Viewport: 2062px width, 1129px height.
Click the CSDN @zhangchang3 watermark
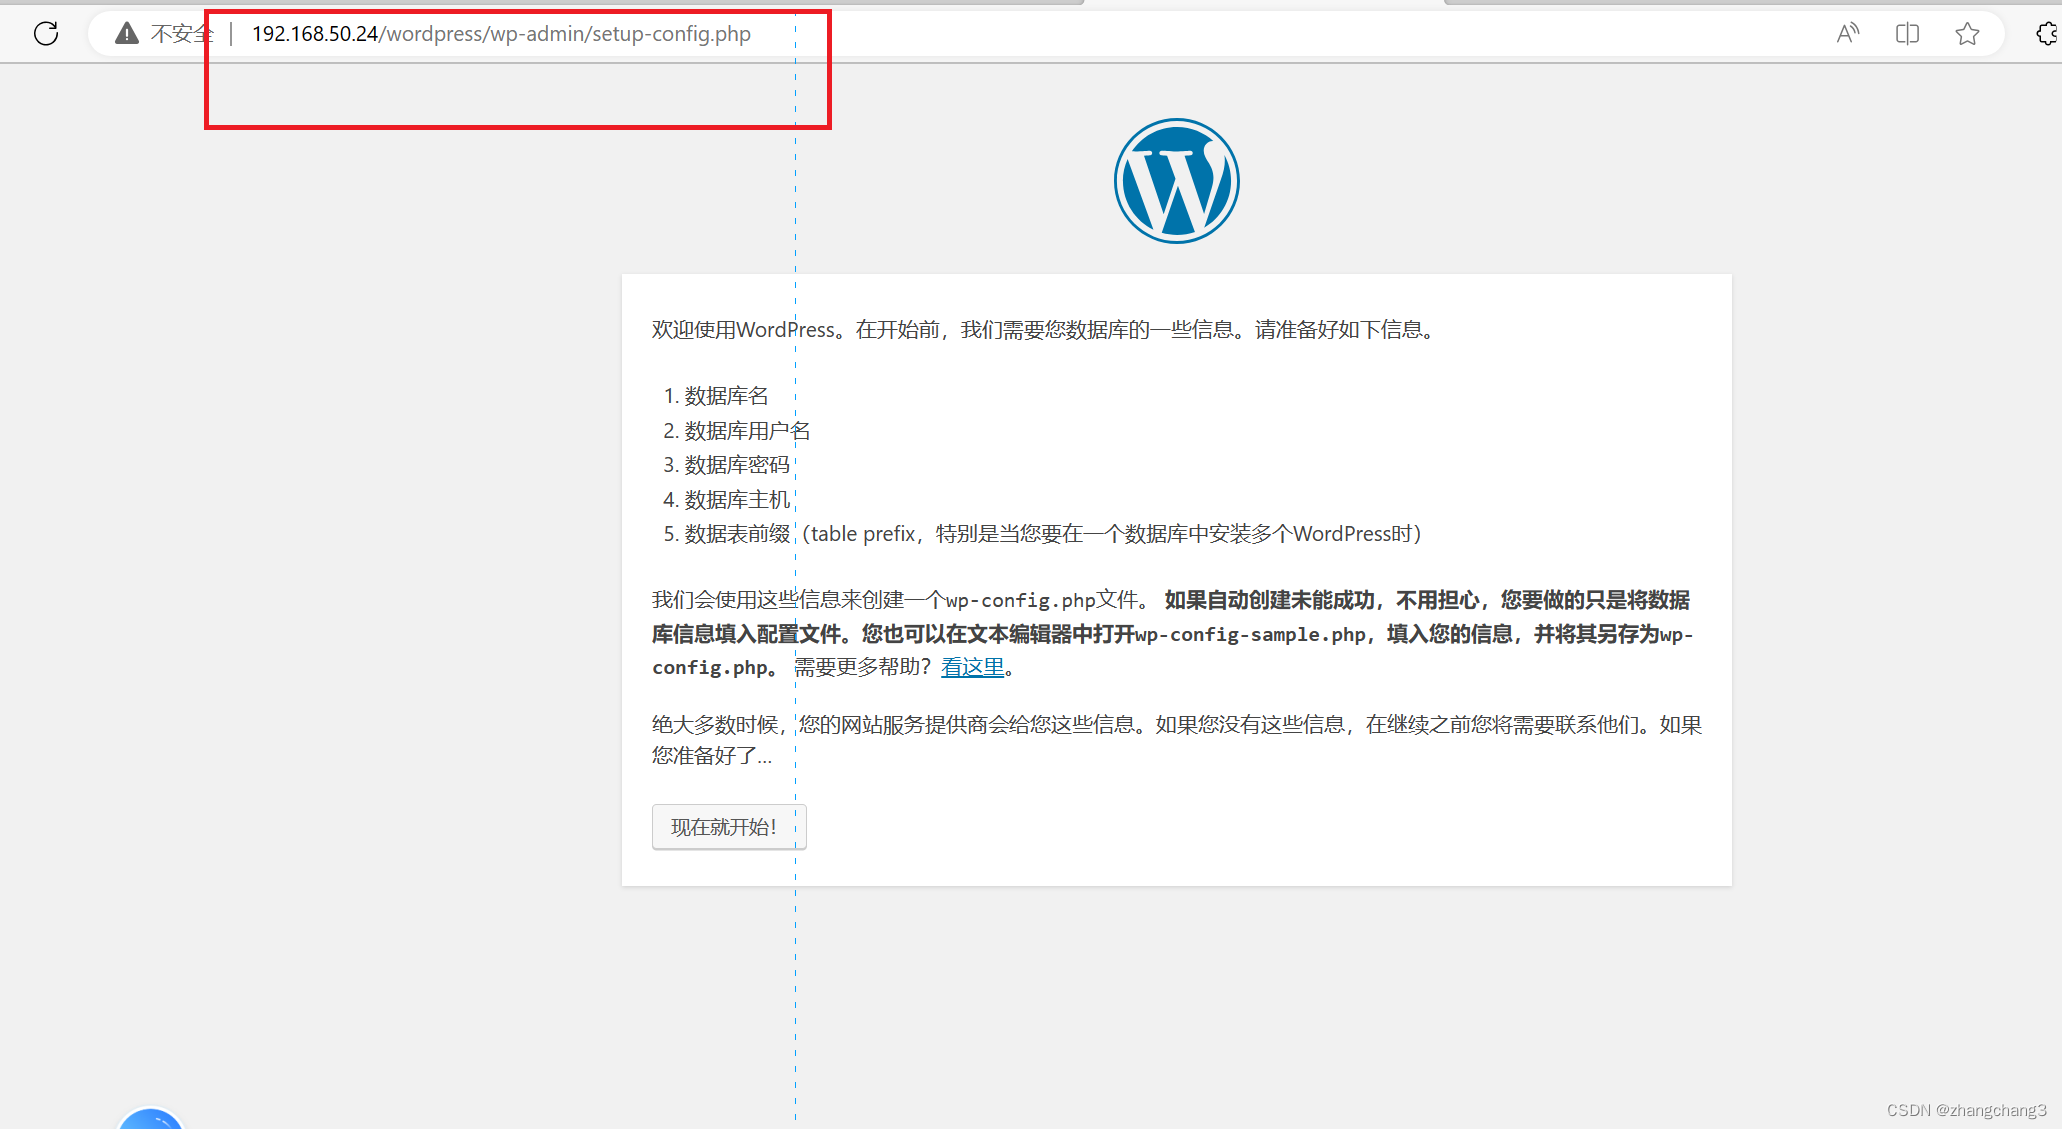[1966, 1110]
